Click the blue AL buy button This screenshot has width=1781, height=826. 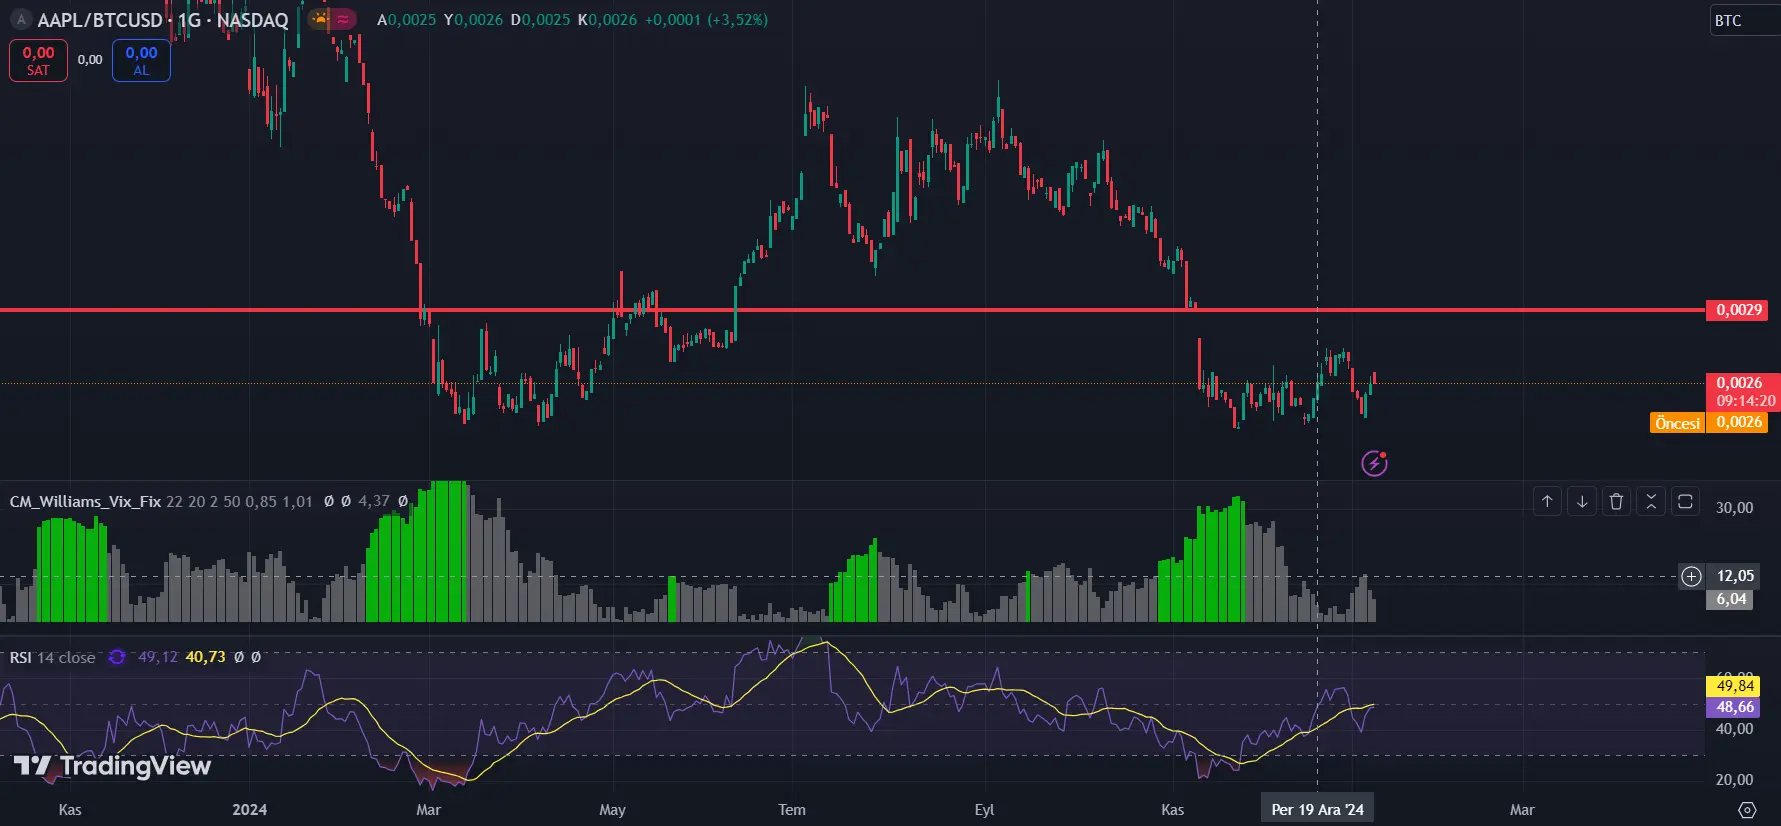(141, 60)
